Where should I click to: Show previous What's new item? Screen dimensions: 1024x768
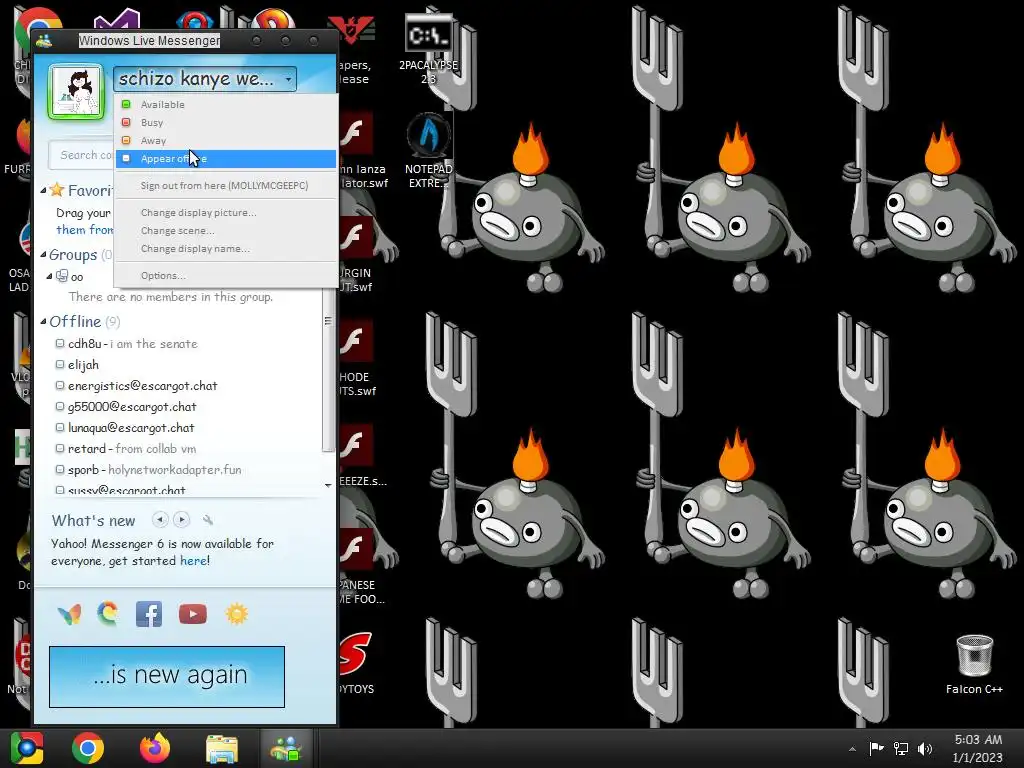[x=159, y=520]
